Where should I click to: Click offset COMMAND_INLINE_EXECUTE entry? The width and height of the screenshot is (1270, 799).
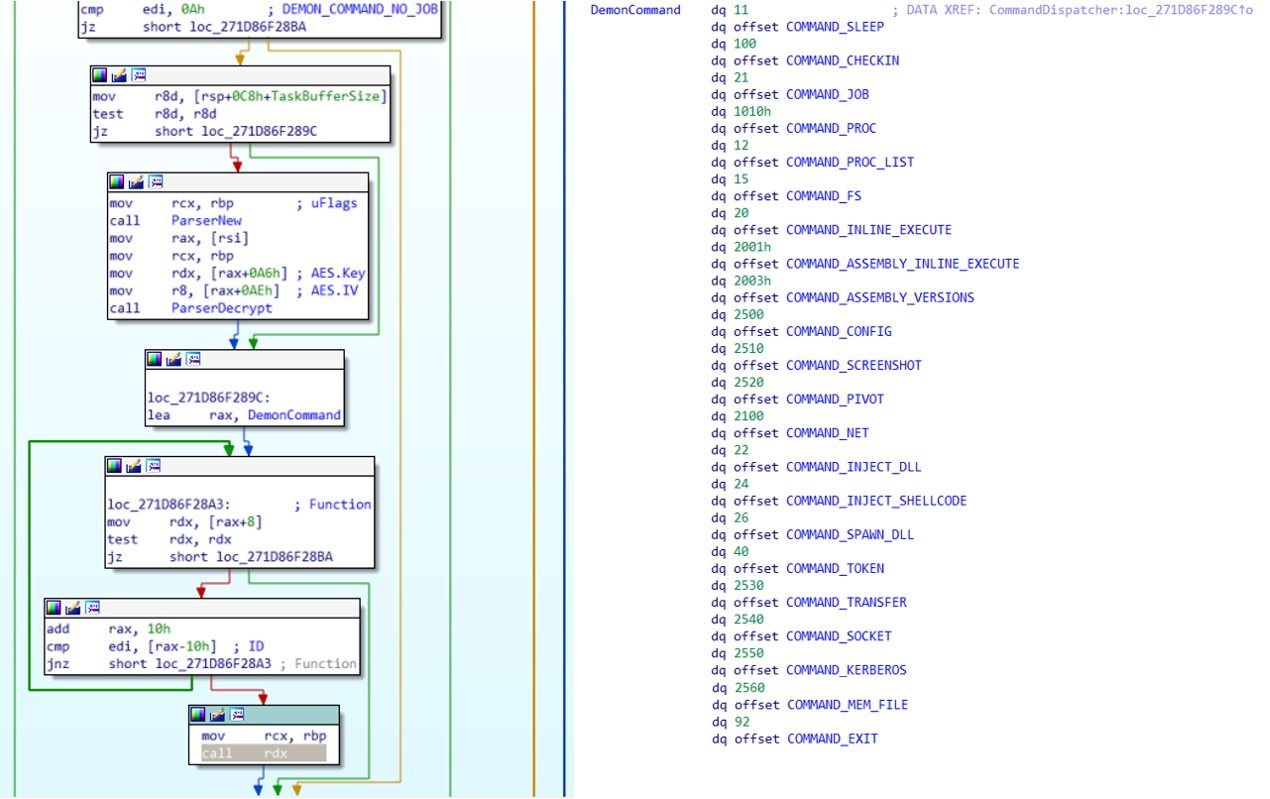pos(831,230)
